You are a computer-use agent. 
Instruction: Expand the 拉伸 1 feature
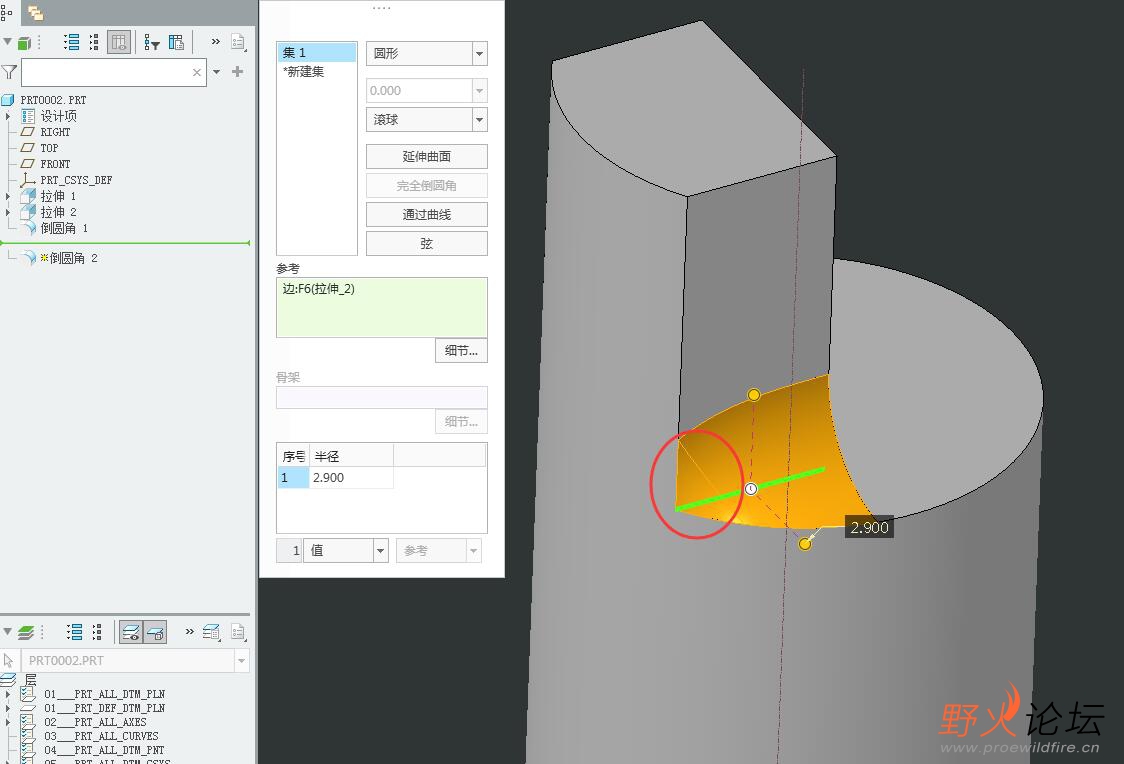(8, 196)
